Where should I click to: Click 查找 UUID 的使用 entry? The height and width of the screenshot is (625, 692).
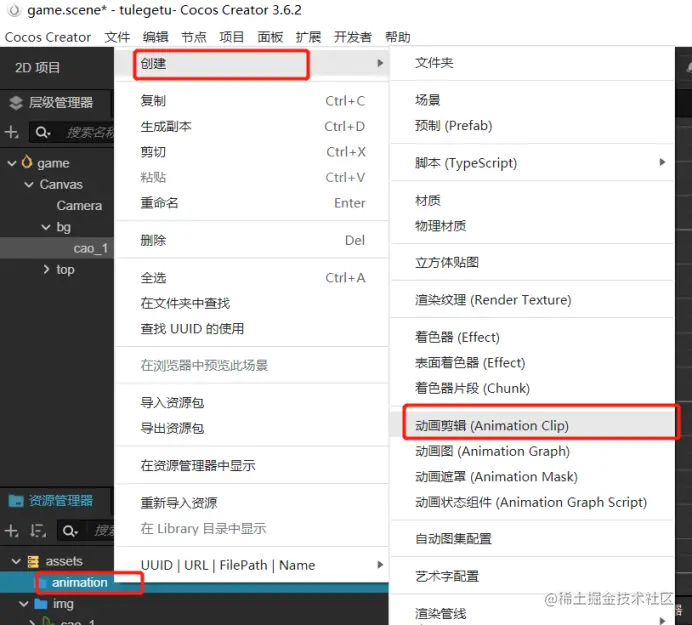click(x=252, y=329)
